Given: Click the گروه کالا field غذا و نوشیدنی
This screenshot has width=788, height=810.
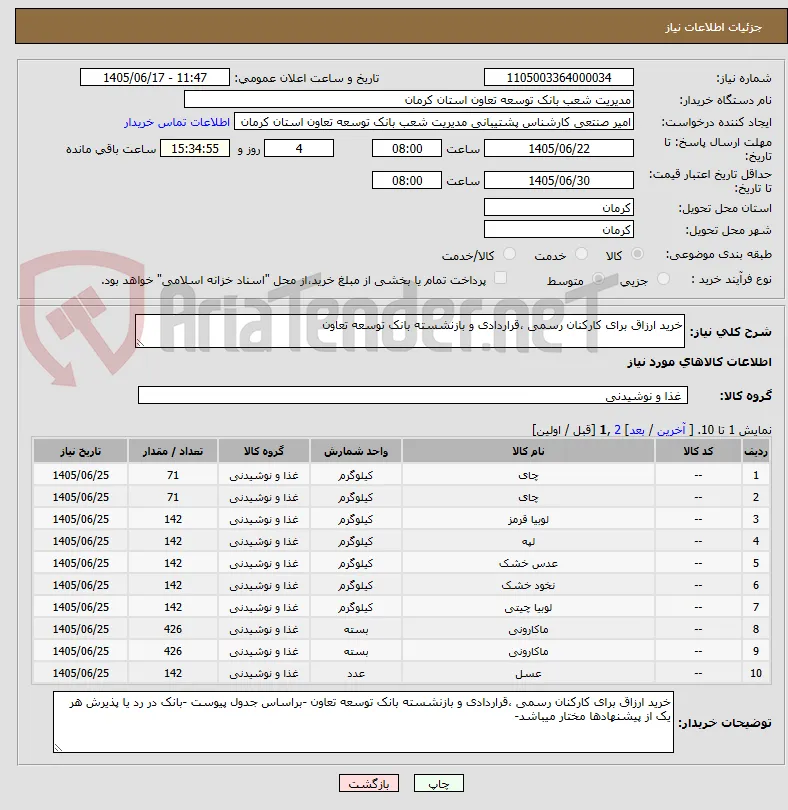Looking at the screenshot, I should (412, 395).
